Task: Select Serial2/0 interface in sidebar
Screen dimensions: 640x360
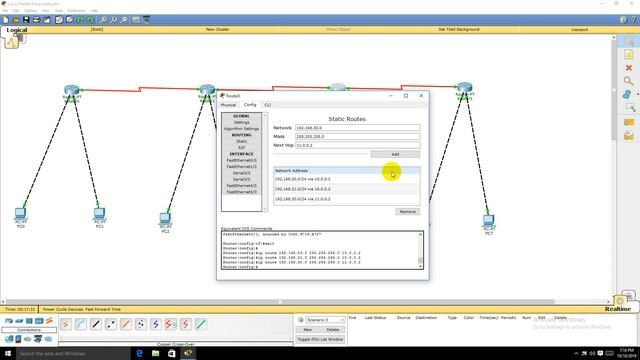Action: point(241,173)
